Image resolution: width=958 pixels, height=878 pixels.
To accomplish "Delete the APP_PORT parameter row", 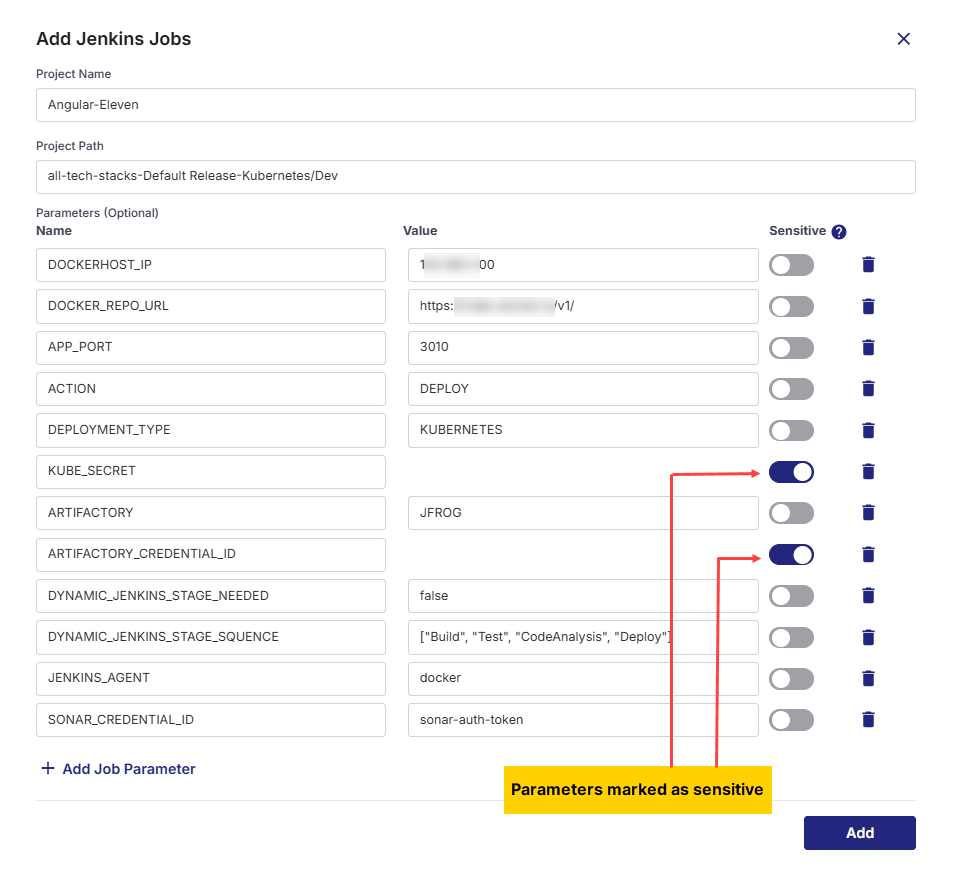I will click(x=868, y=348).
